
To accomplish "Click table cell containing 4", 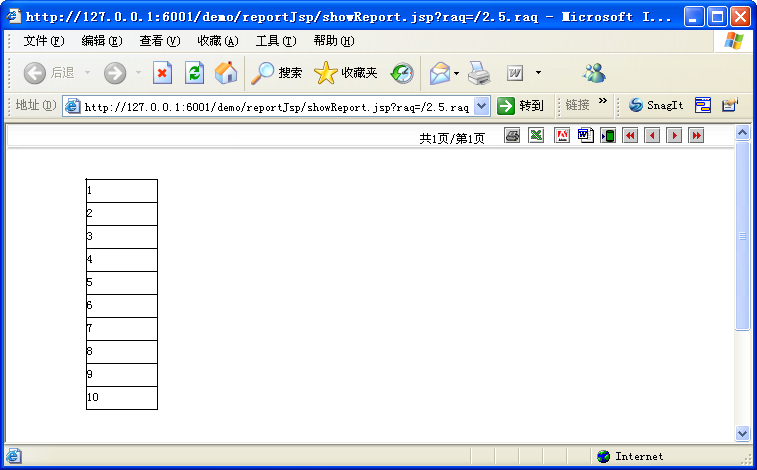I will tap(122, 260).
